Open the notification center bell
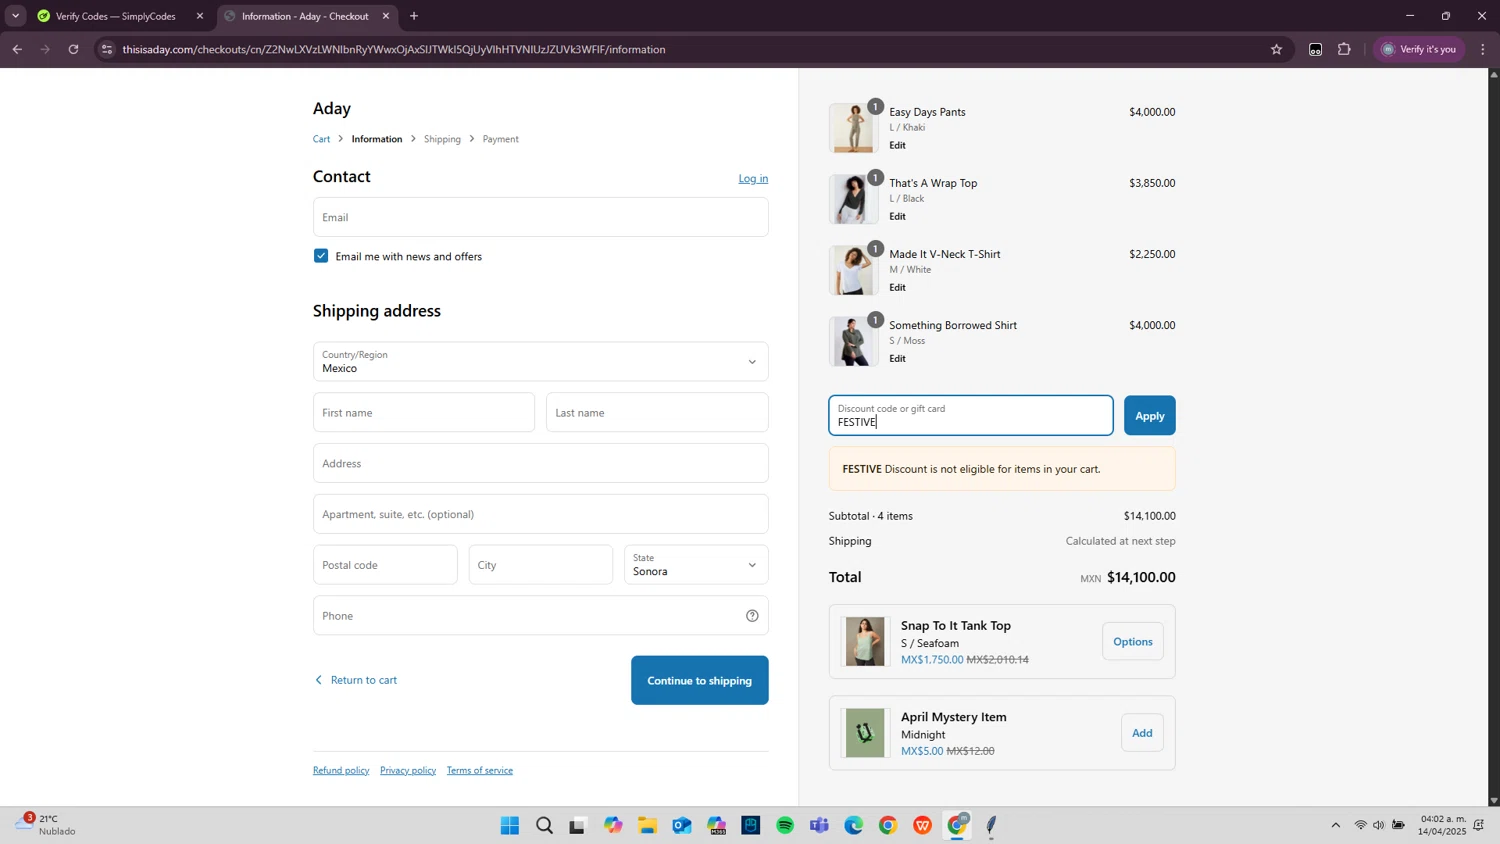 pos(1478,825)
